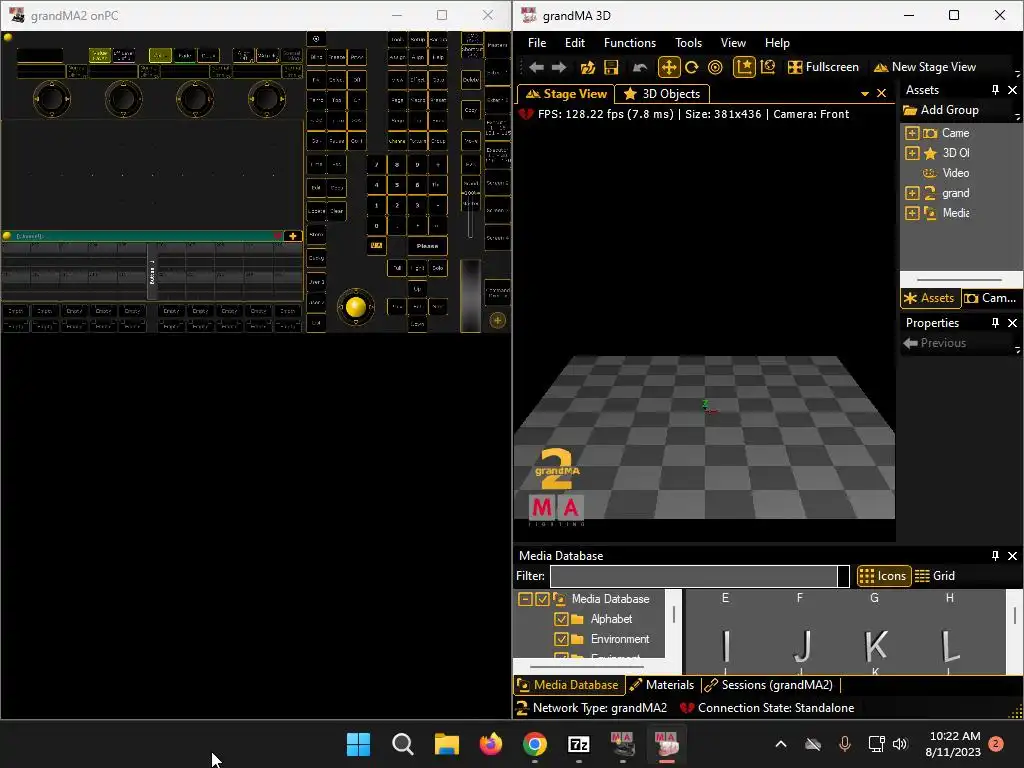The width and height of the screenshot is (1024, 768).
Task: Open the Windows Start menu
Action: tap(359, 744)
